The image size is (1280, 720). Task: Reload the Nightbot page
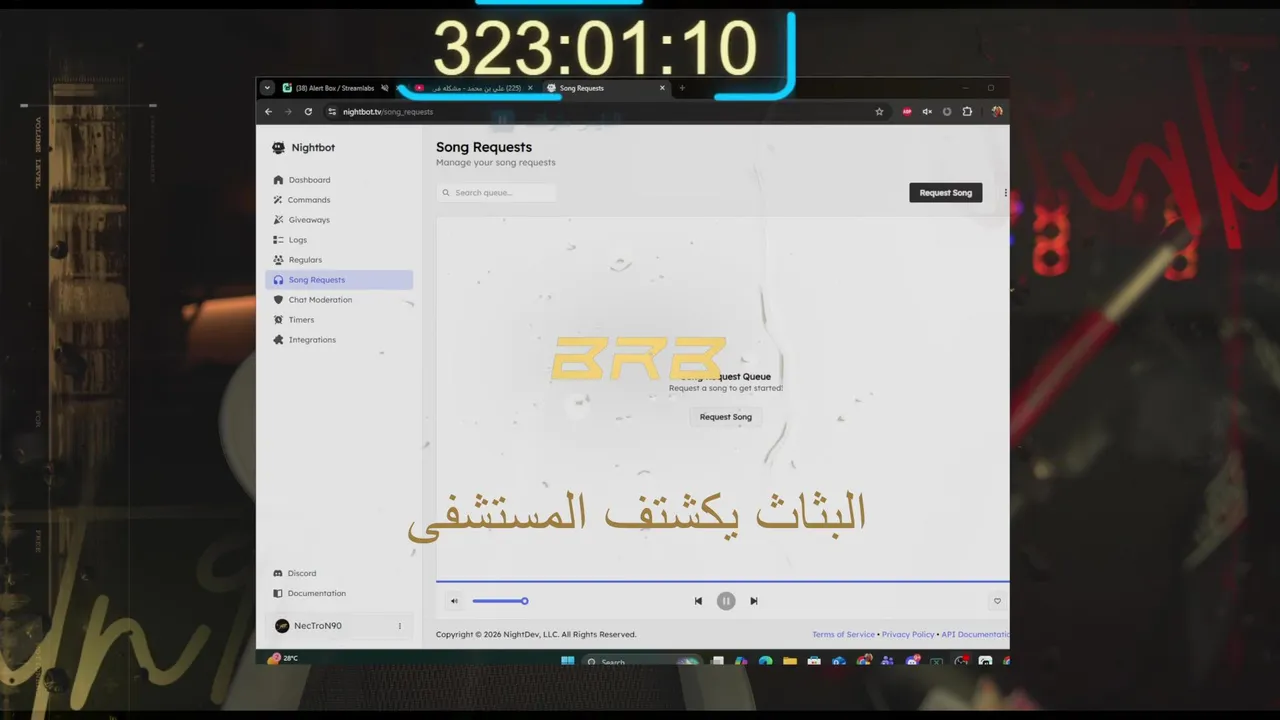[x=308, y=112]
